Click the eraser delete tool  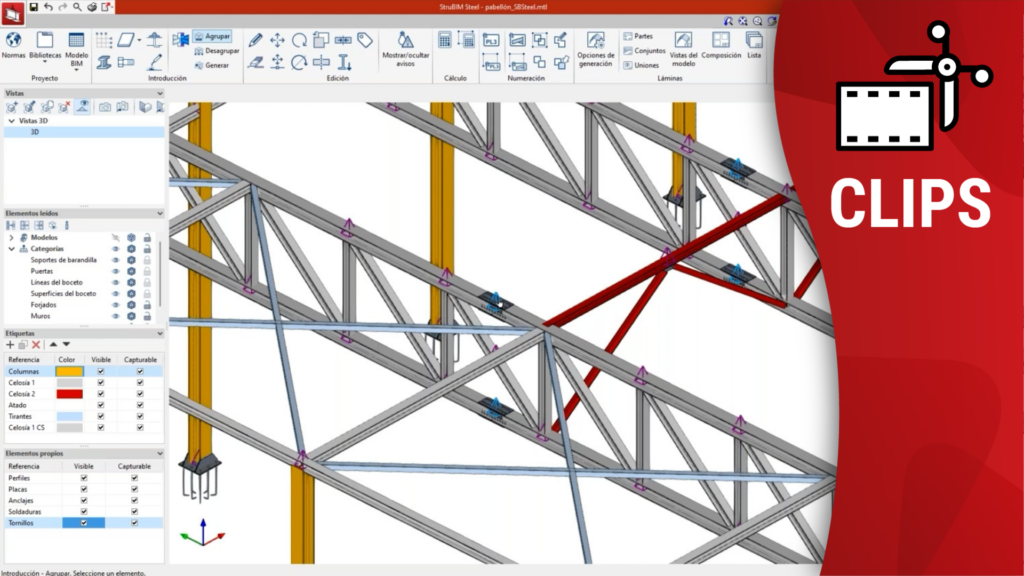pos(256,62)
